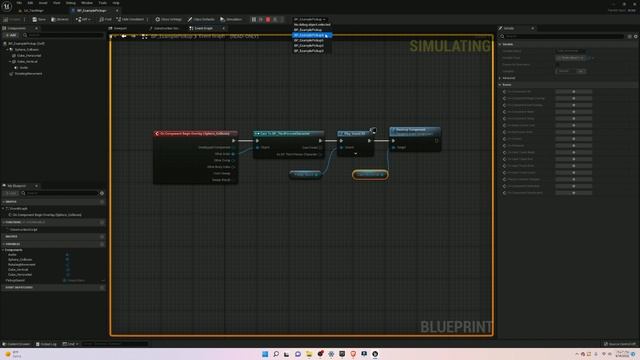
Task: Choose No debug object selected option
Action: (x=312, y=24)
